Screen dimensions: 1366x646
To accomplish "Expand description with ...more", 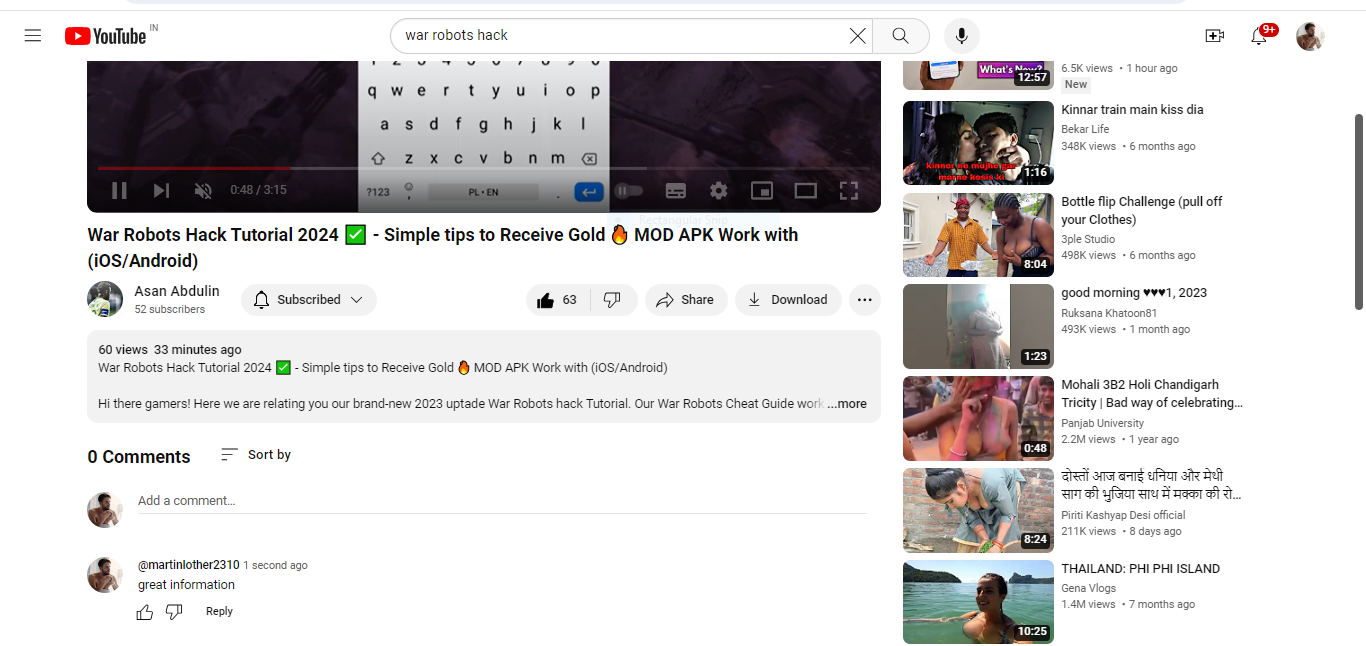I will [847, 404].
